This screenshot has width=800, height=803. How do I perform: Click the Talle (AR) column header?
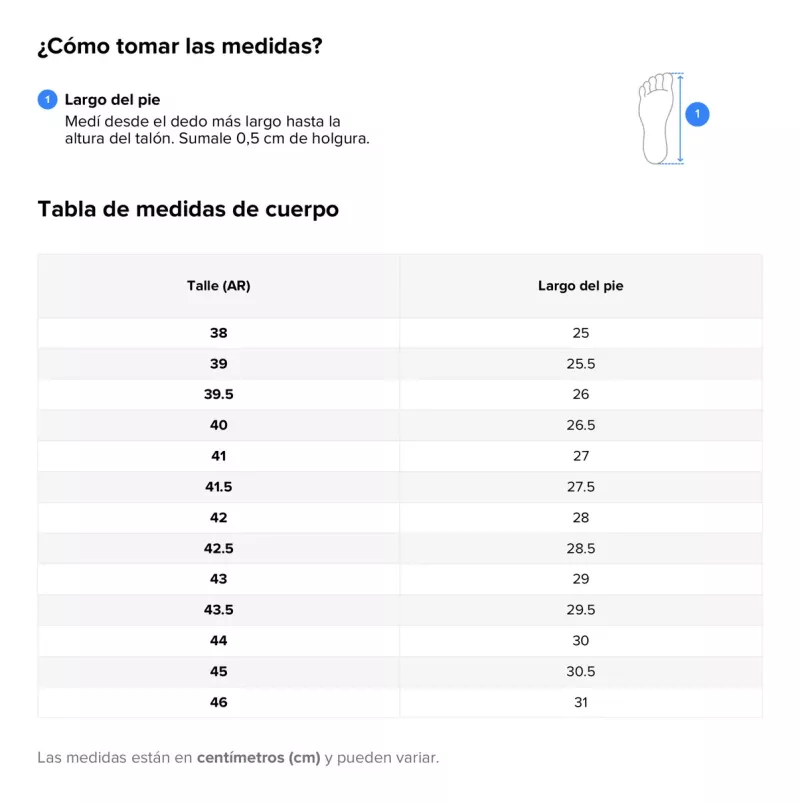coord(218,286)
